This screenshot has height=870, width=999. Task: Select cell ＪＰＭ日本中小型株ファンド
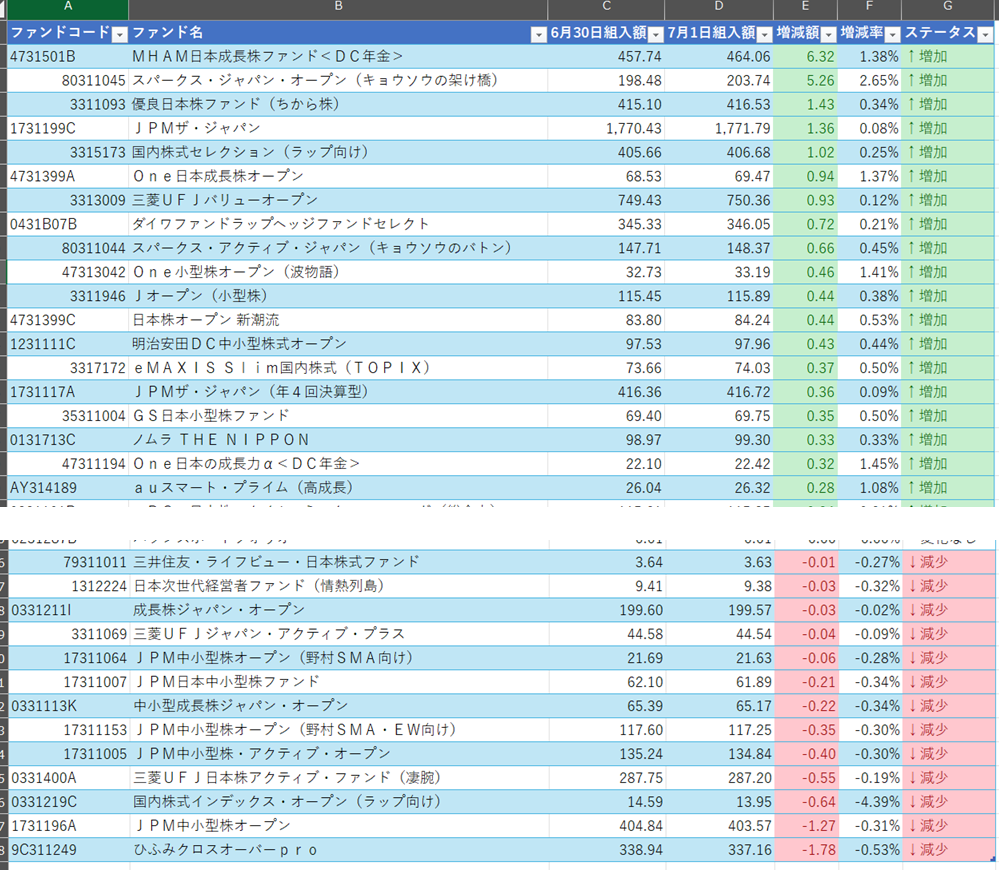point(340,682)
